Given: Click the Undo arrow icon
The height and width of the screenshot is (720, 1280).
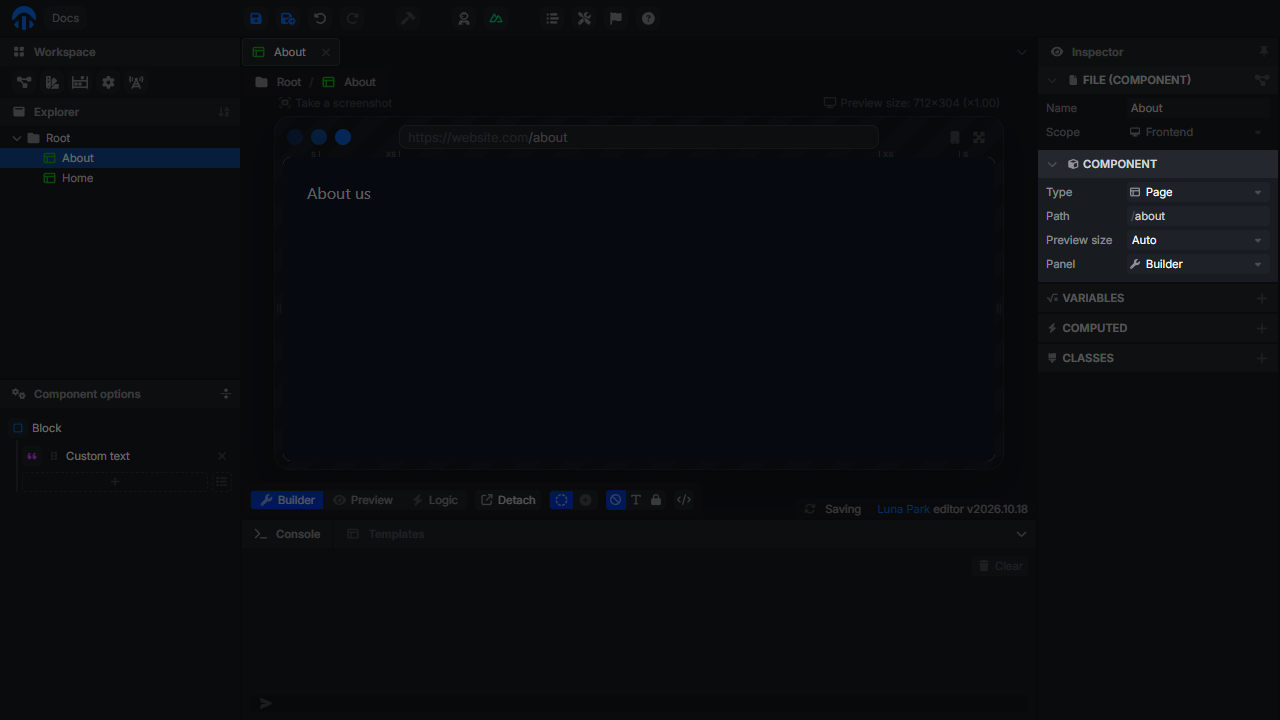Looking at the screenshot, I should (320, 18).
